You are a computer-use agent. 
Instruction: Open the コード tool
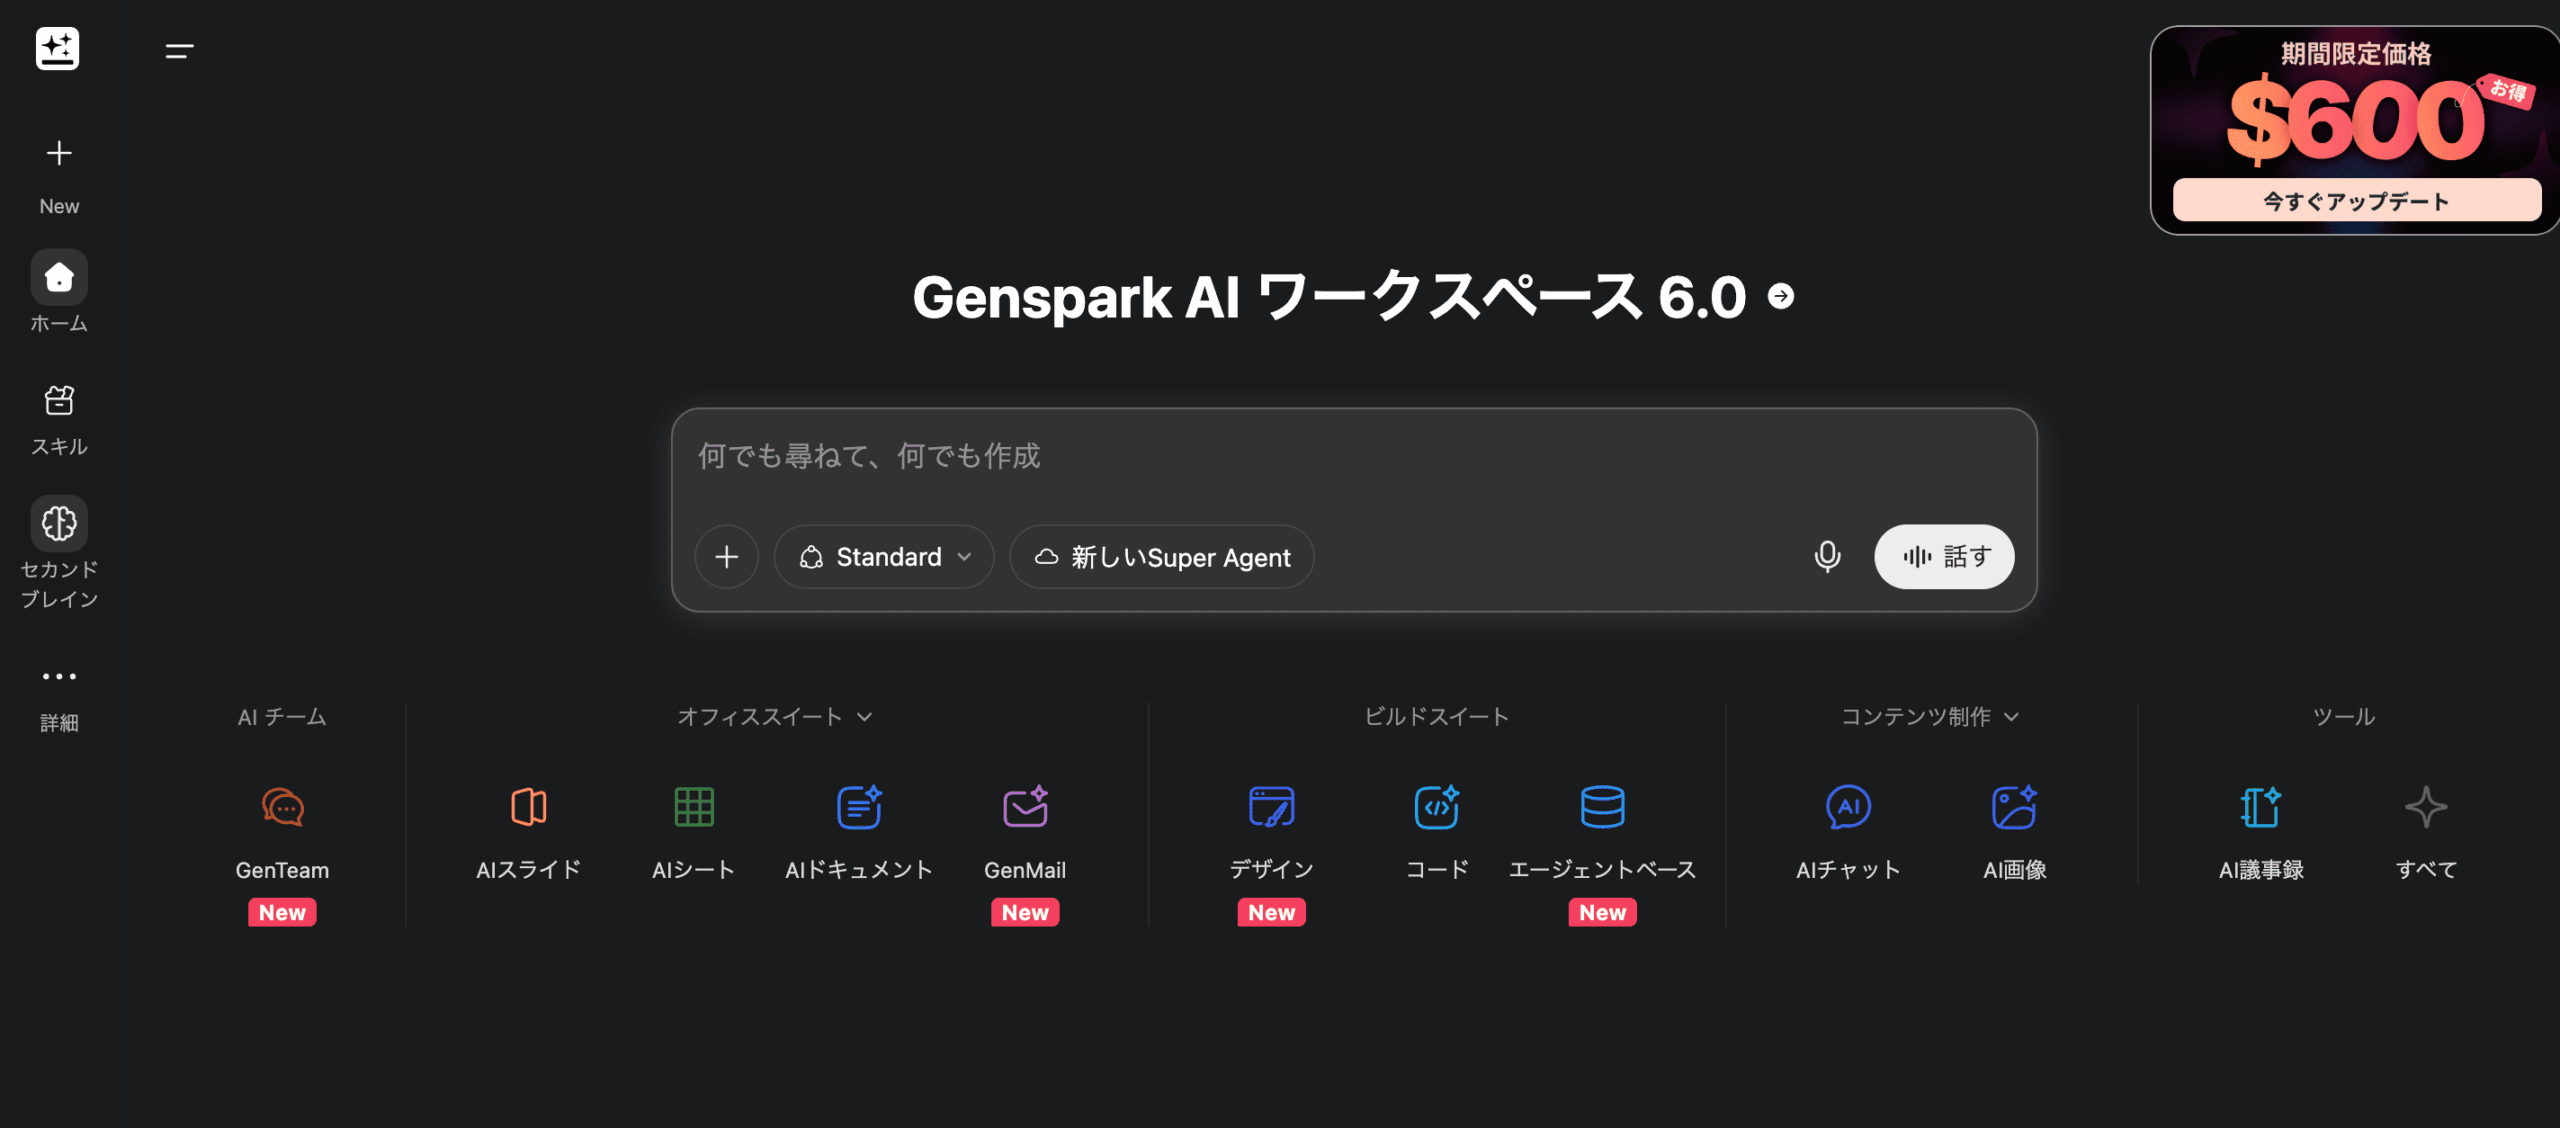[1437, 832]
